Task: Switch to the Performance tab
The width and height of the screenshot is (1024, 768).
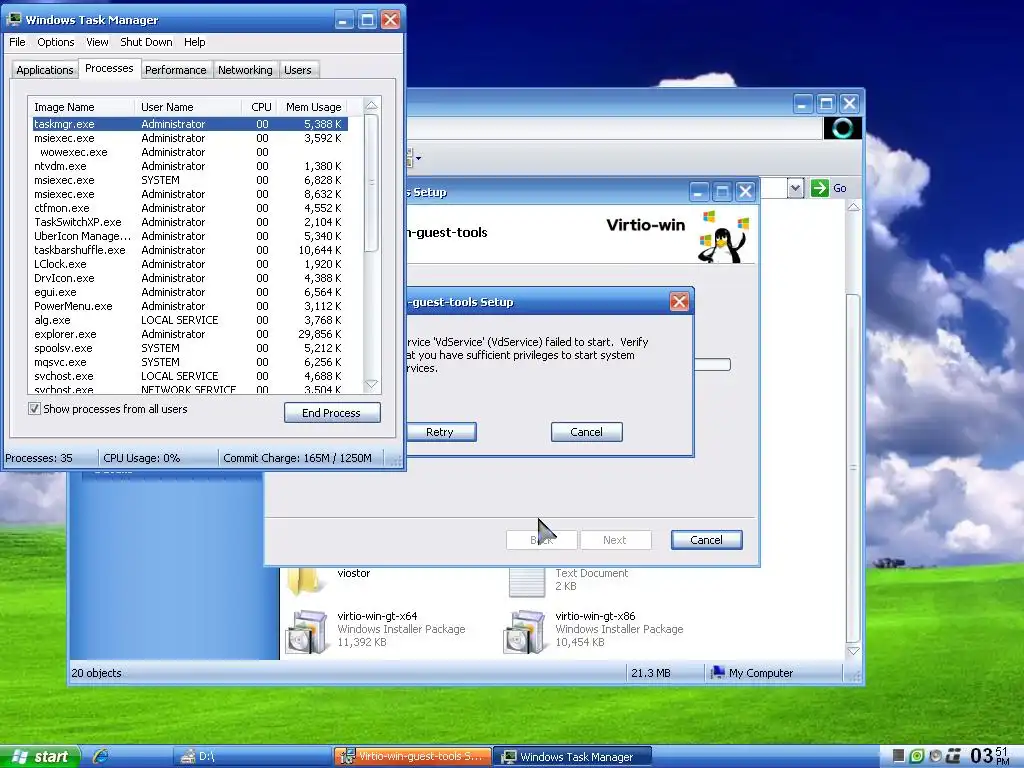Action: (176, 70)
